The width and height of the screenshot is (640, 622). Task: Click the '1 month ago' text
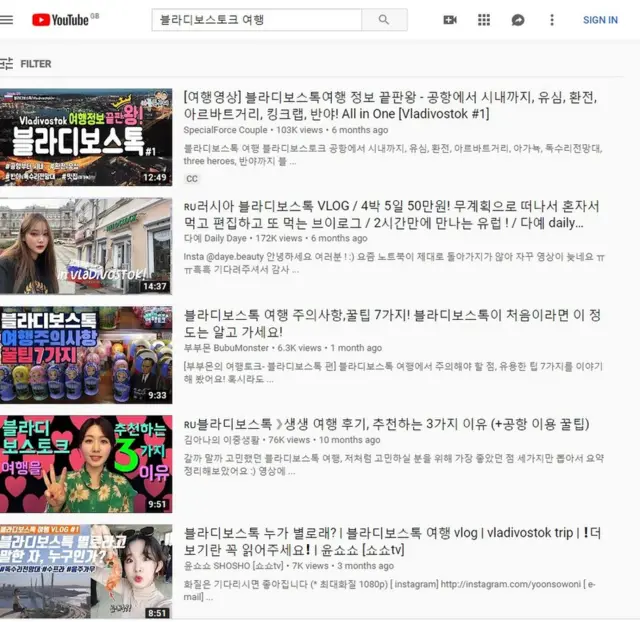point(356,348)
